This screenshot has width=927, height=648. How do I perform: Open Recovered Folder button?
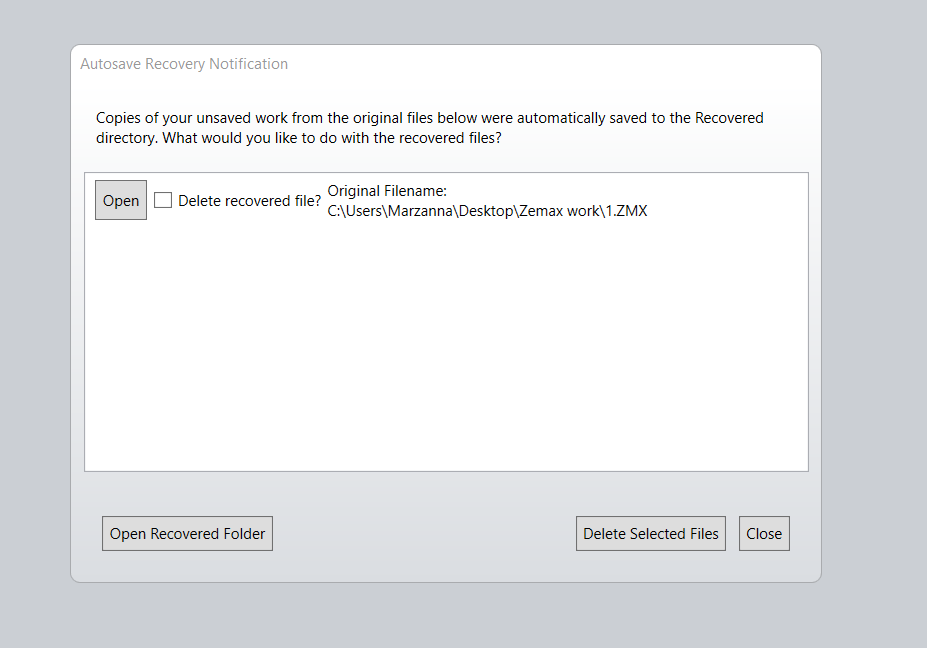187,533
